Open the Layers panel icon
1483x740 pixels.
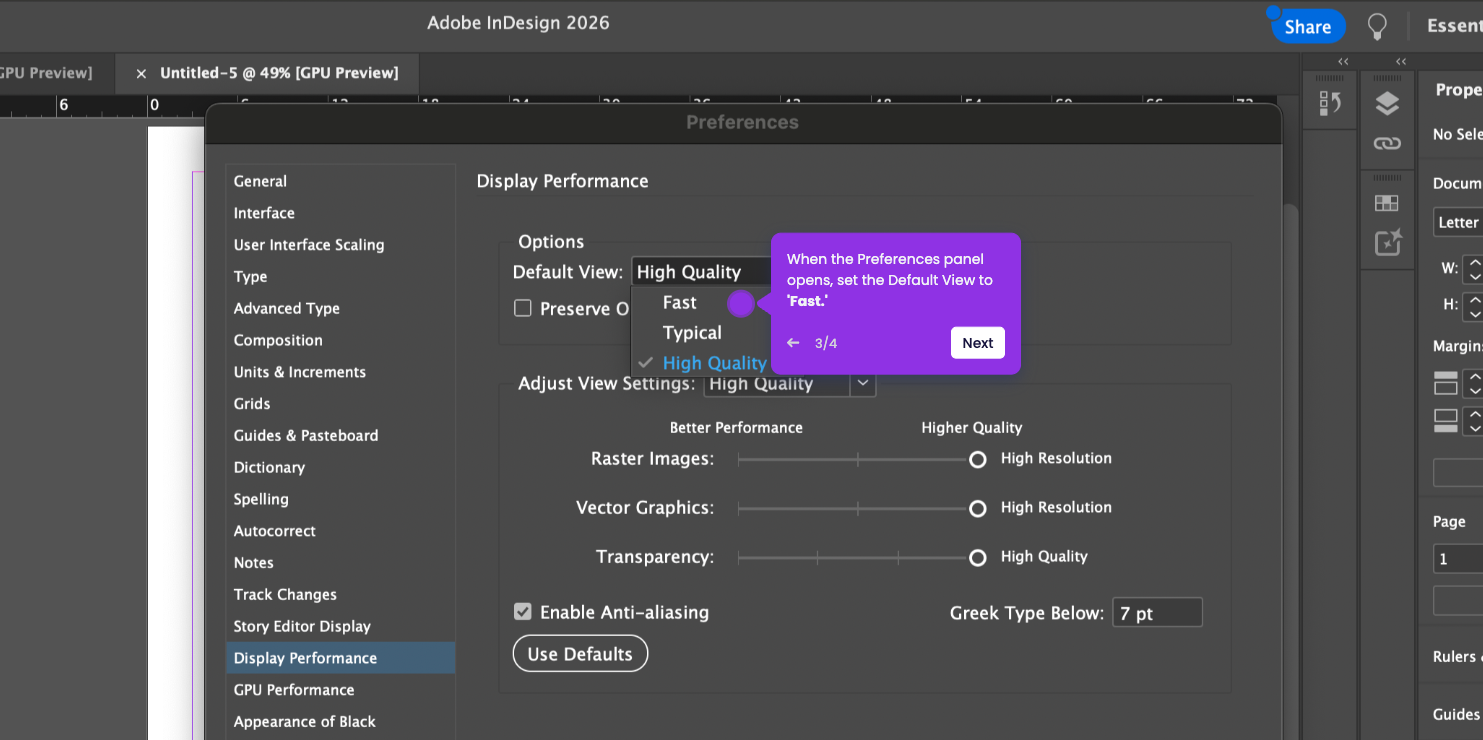tap(1387, 103)
